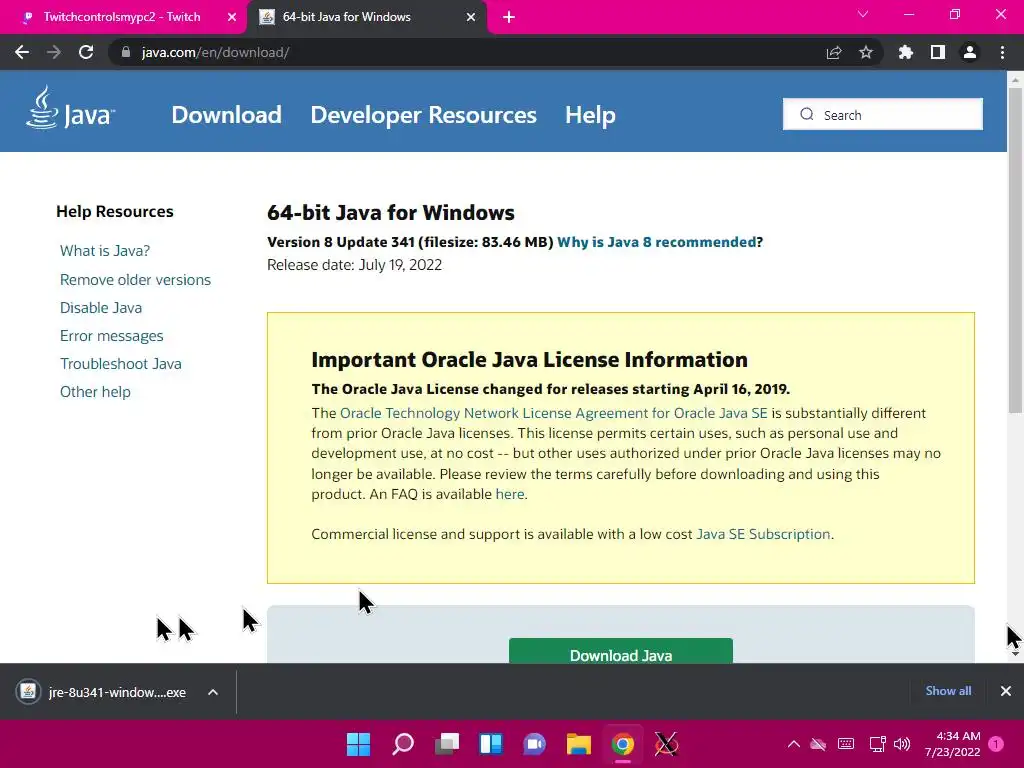The image size is (1024, 768).
Task: Switch to the Twitchcontrolsmypc2 - Twitch tab
Action: pyautogui.click(x=122, y=17)
